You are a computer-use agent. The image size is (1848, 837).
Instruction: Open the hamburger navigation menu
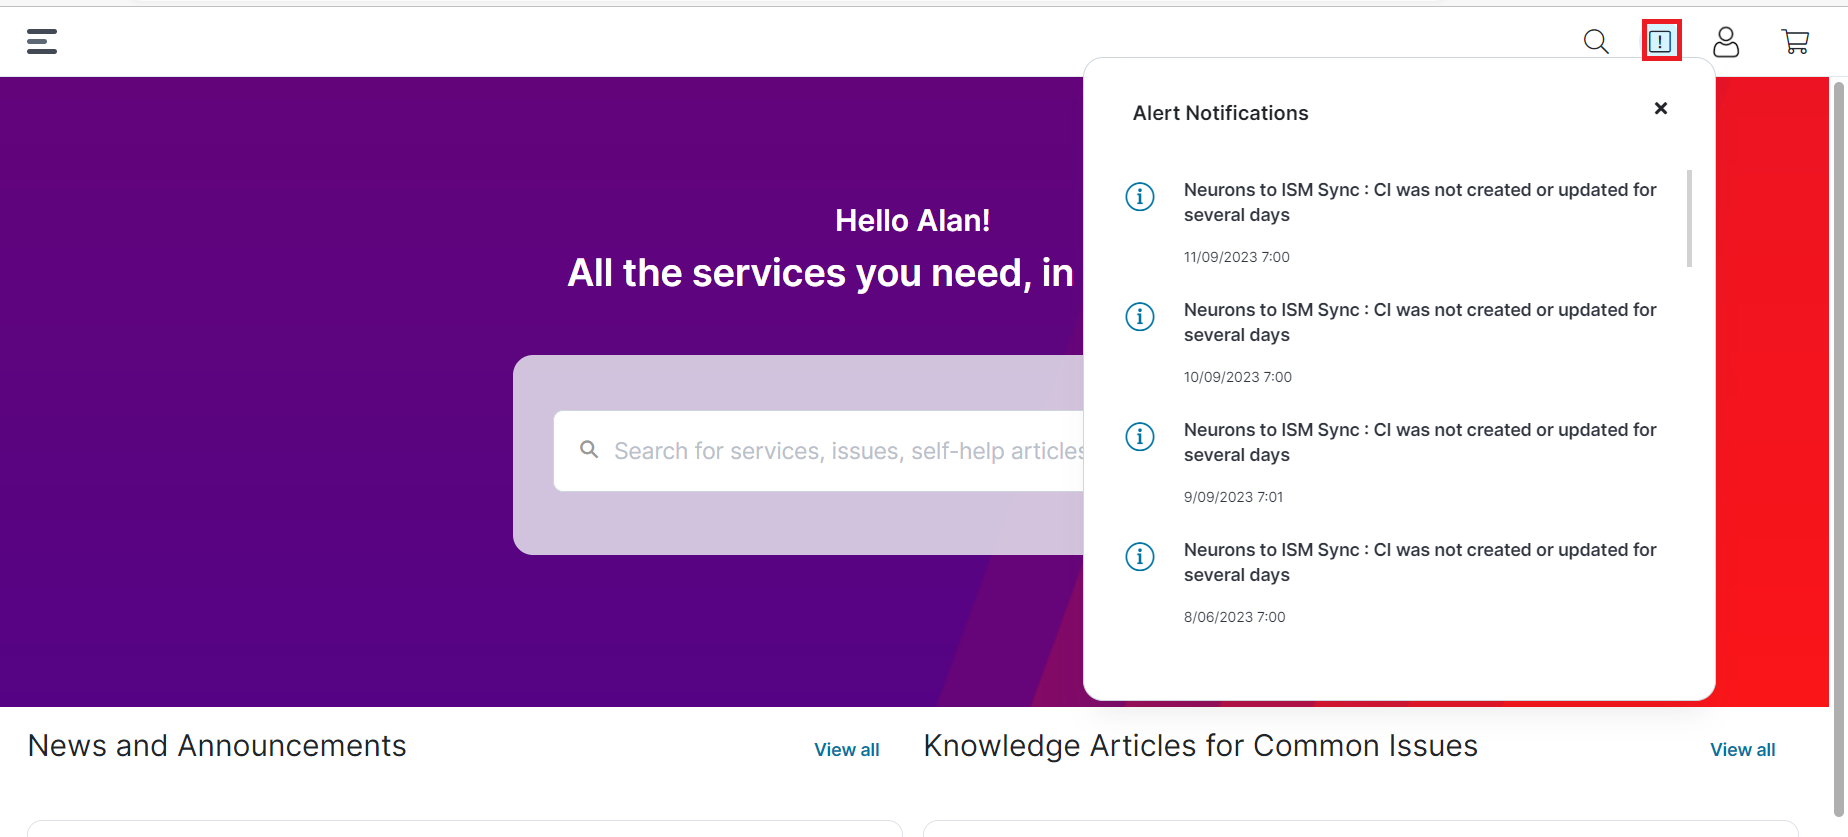tap(42, 41)
